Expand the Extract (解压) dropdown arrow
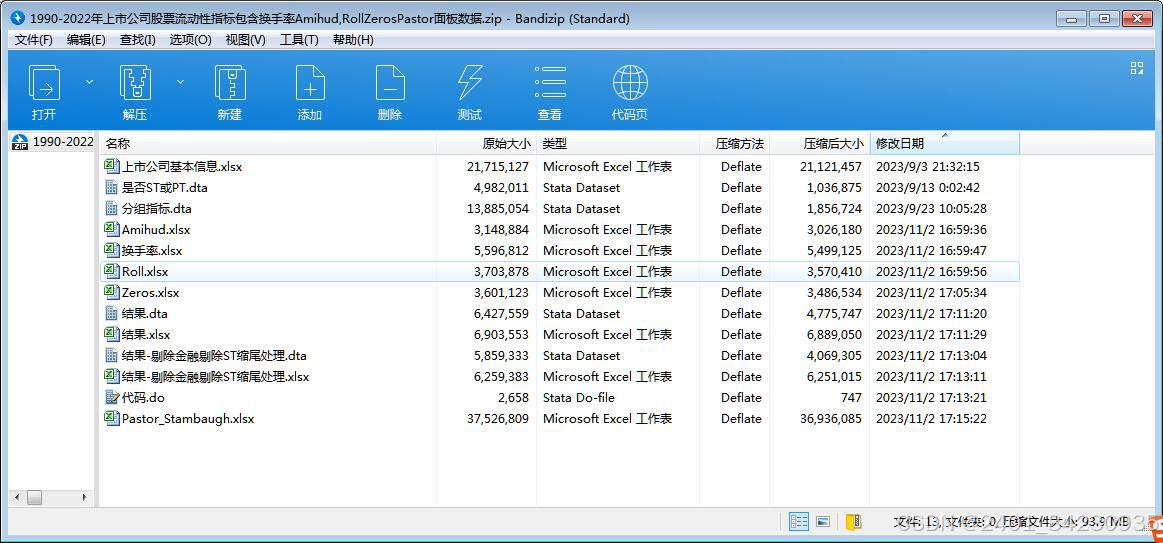The image size is (1163, 543). [x=180, y=82]
